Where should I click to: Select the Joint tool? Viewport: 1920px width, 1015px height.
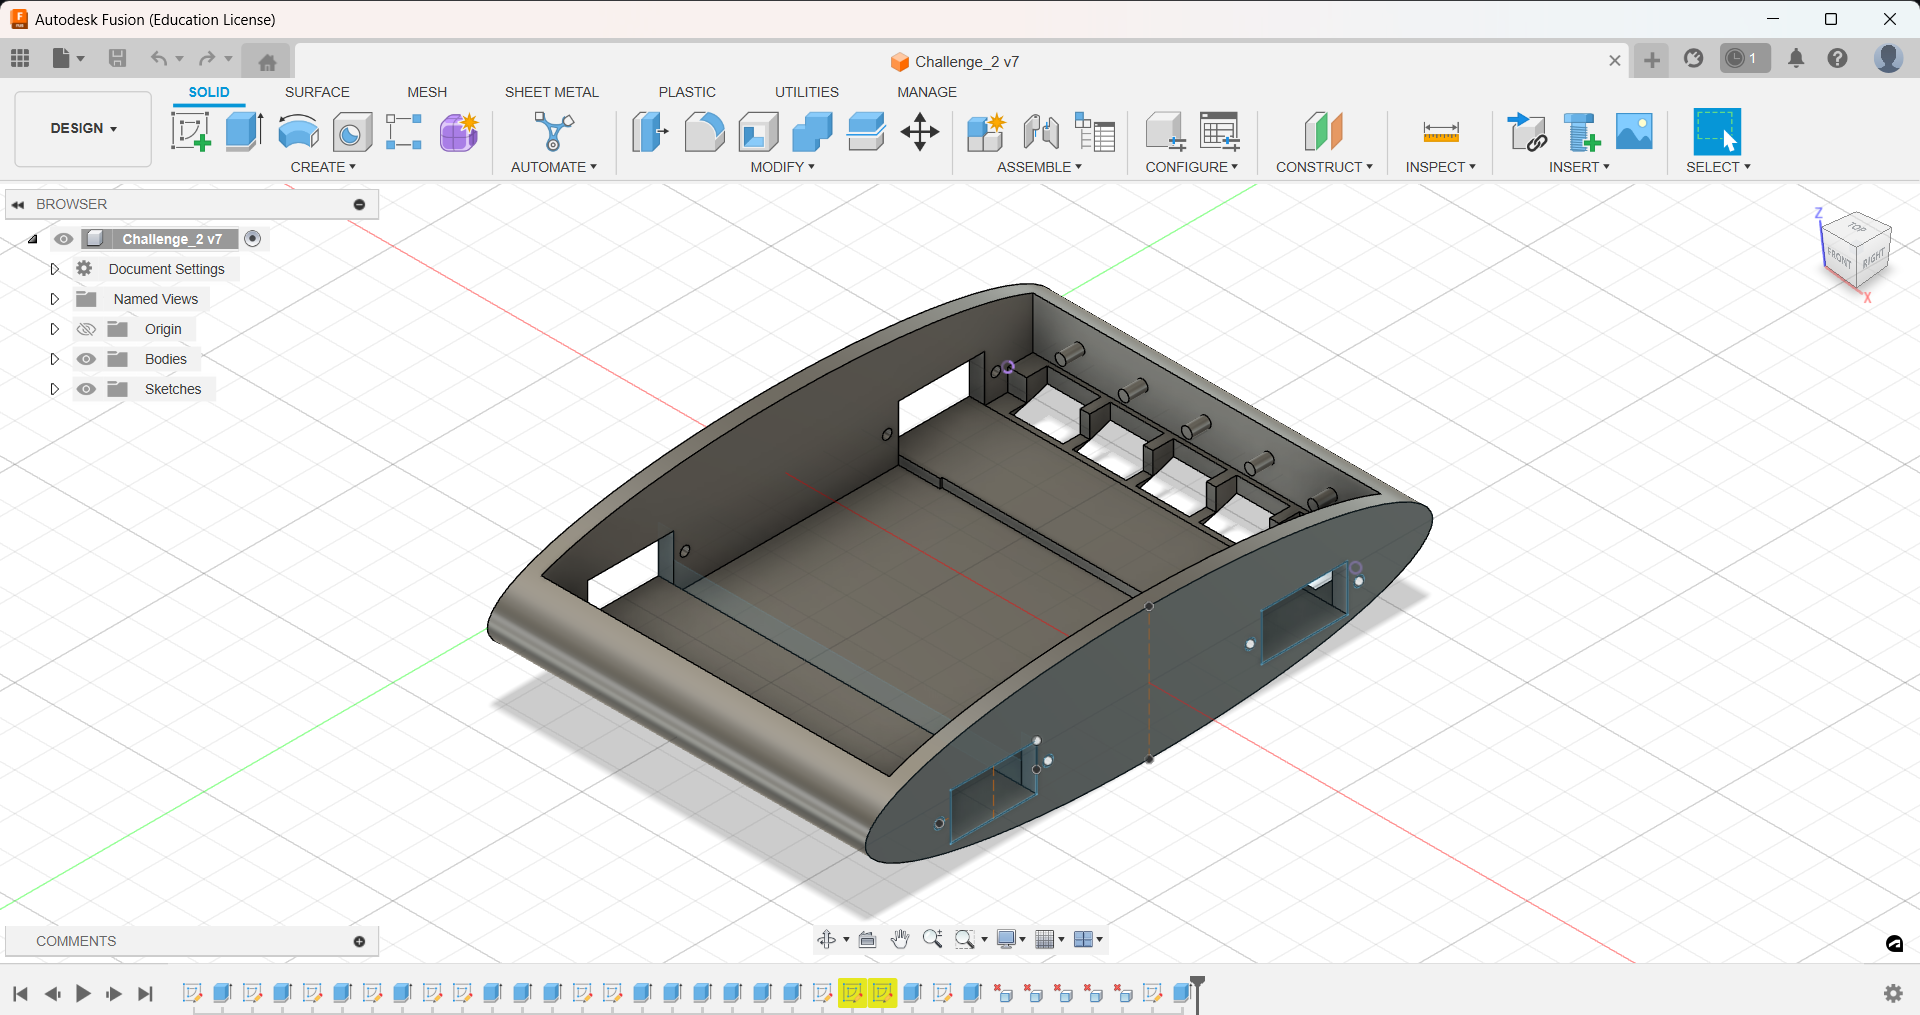[1041, 131]
